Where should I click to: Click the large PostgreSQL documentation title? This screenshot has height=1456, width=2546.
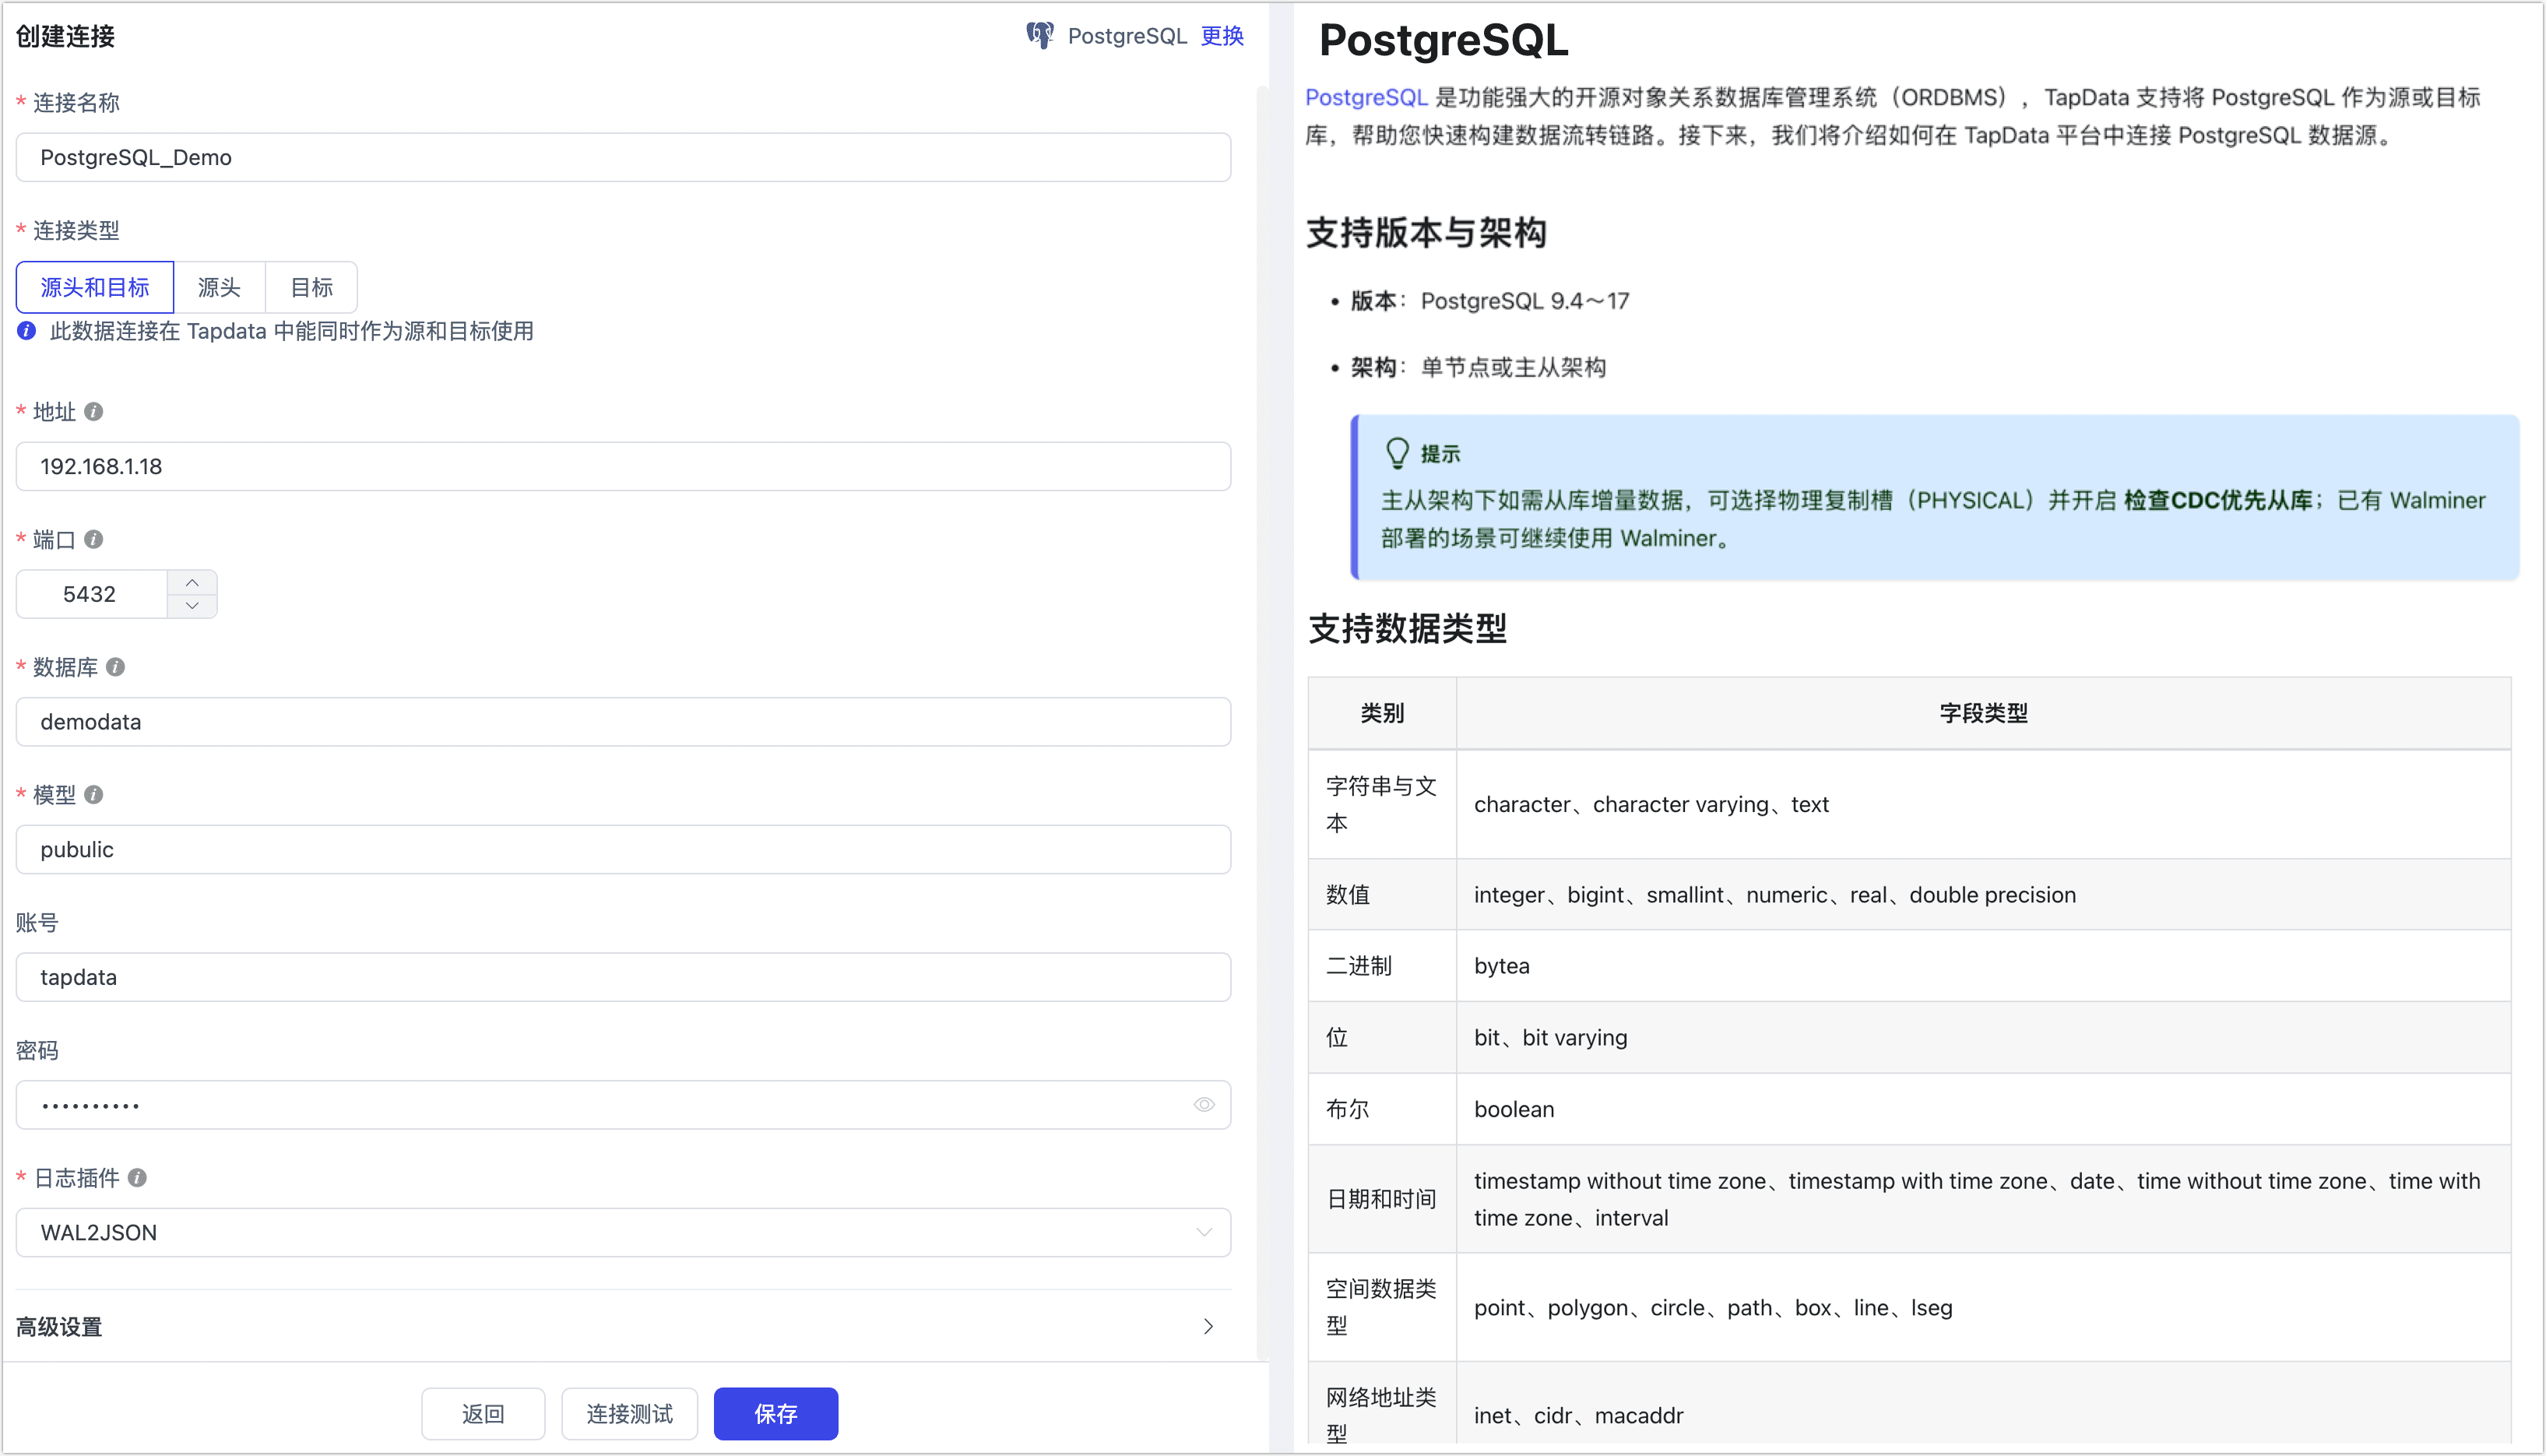pos(1443,41)
